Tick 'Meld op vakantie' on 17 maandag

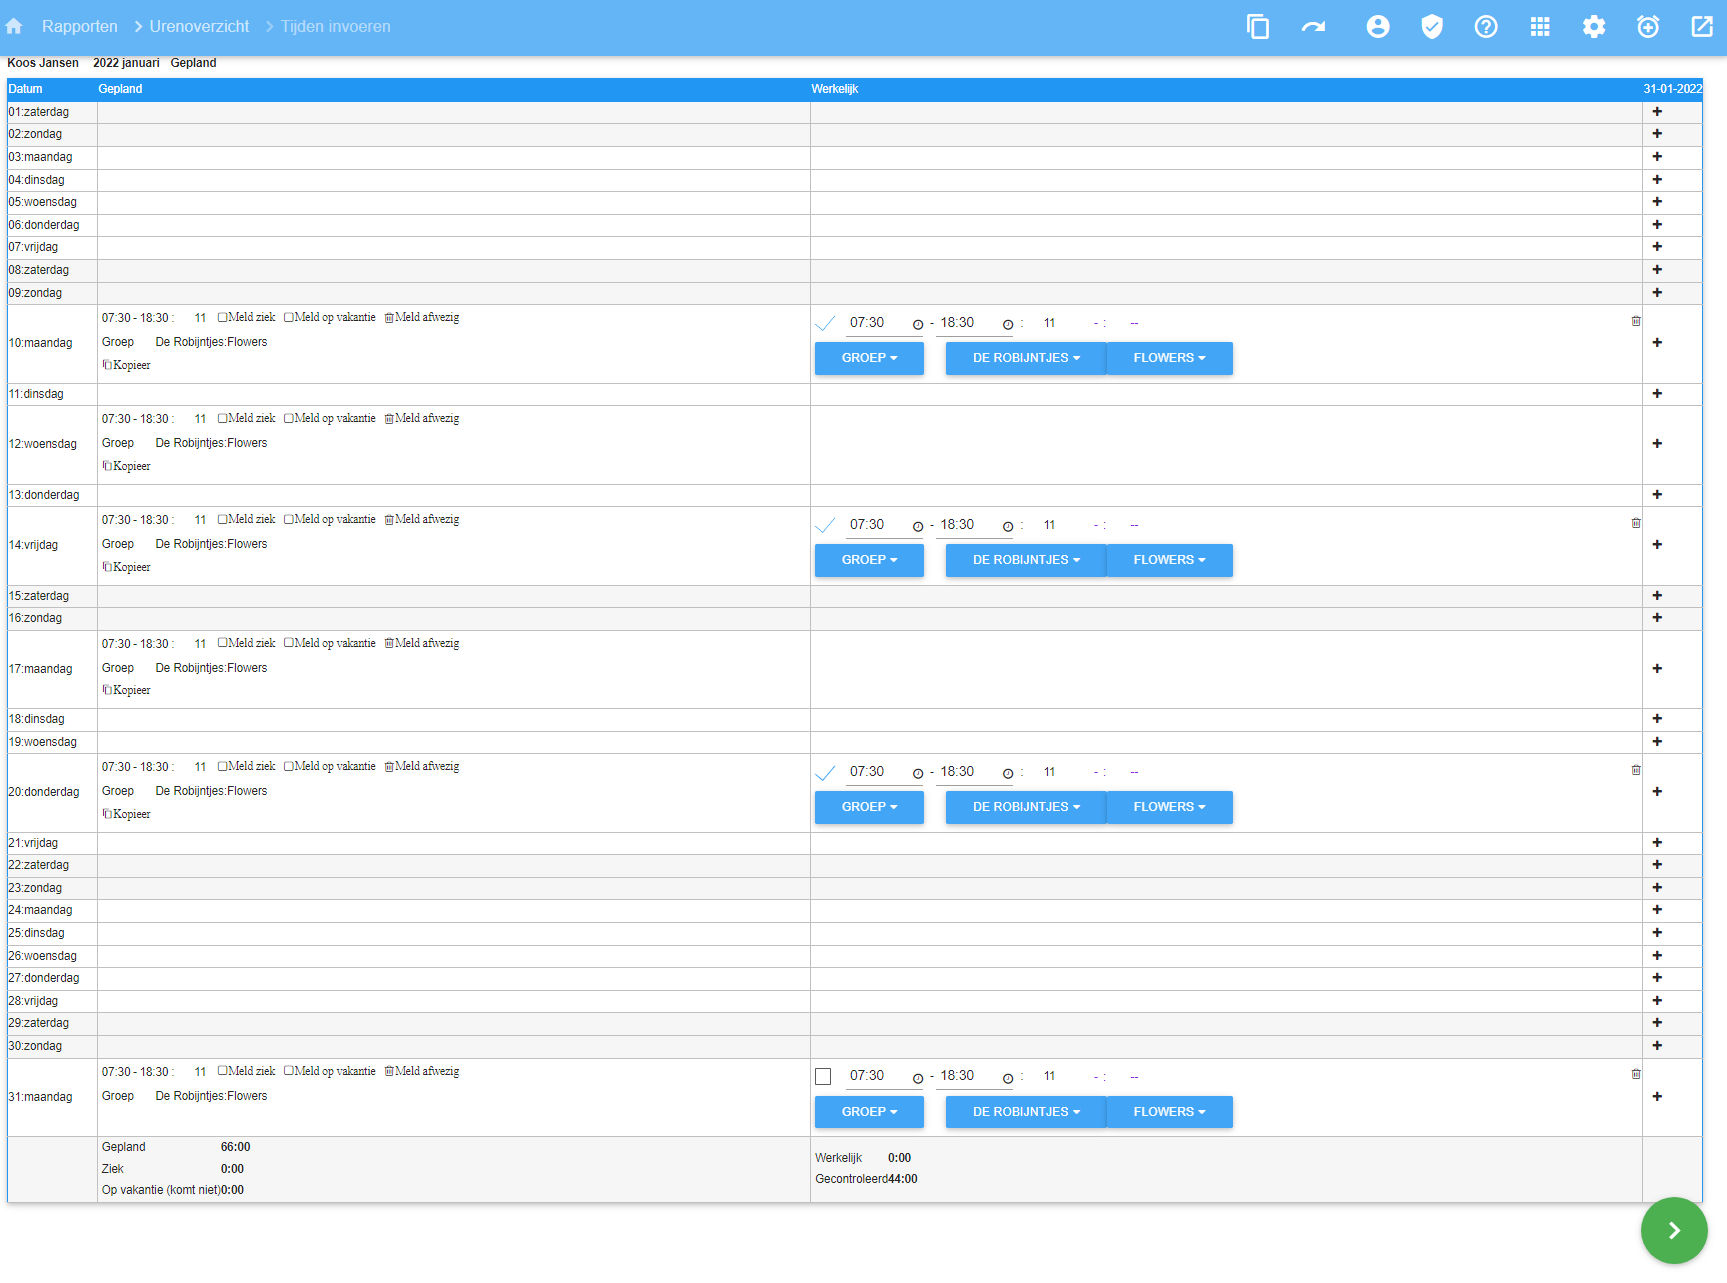pyautogui.click(x=289, y=643)
